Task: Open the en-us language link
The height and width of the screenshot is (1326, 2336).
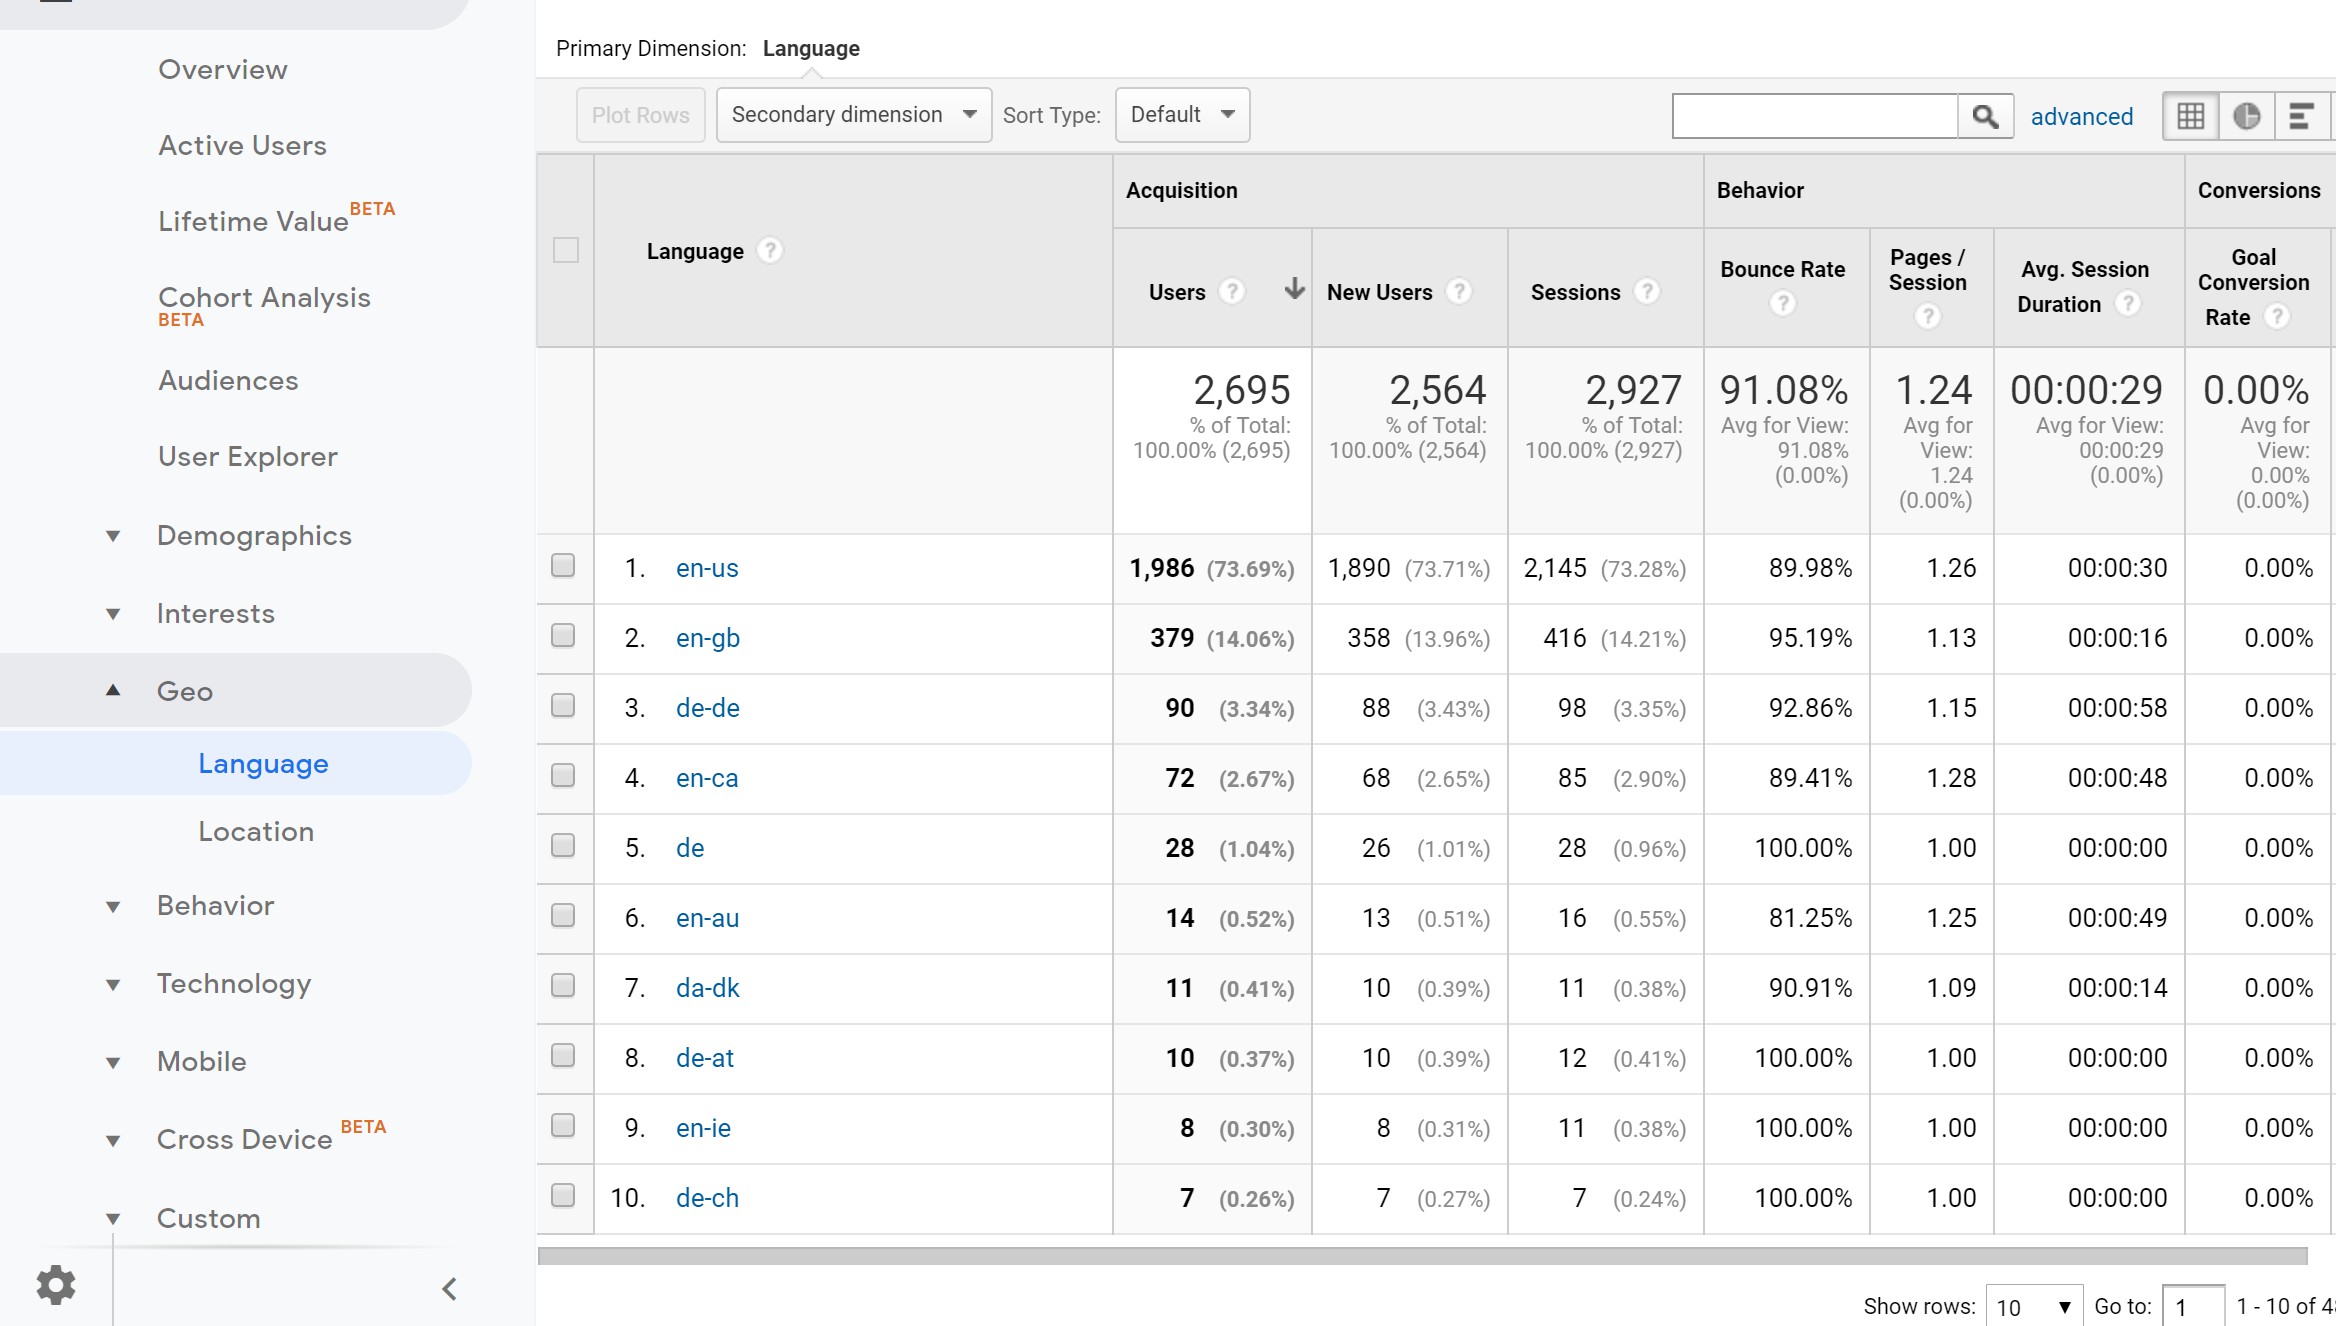Action: point(707,568)
